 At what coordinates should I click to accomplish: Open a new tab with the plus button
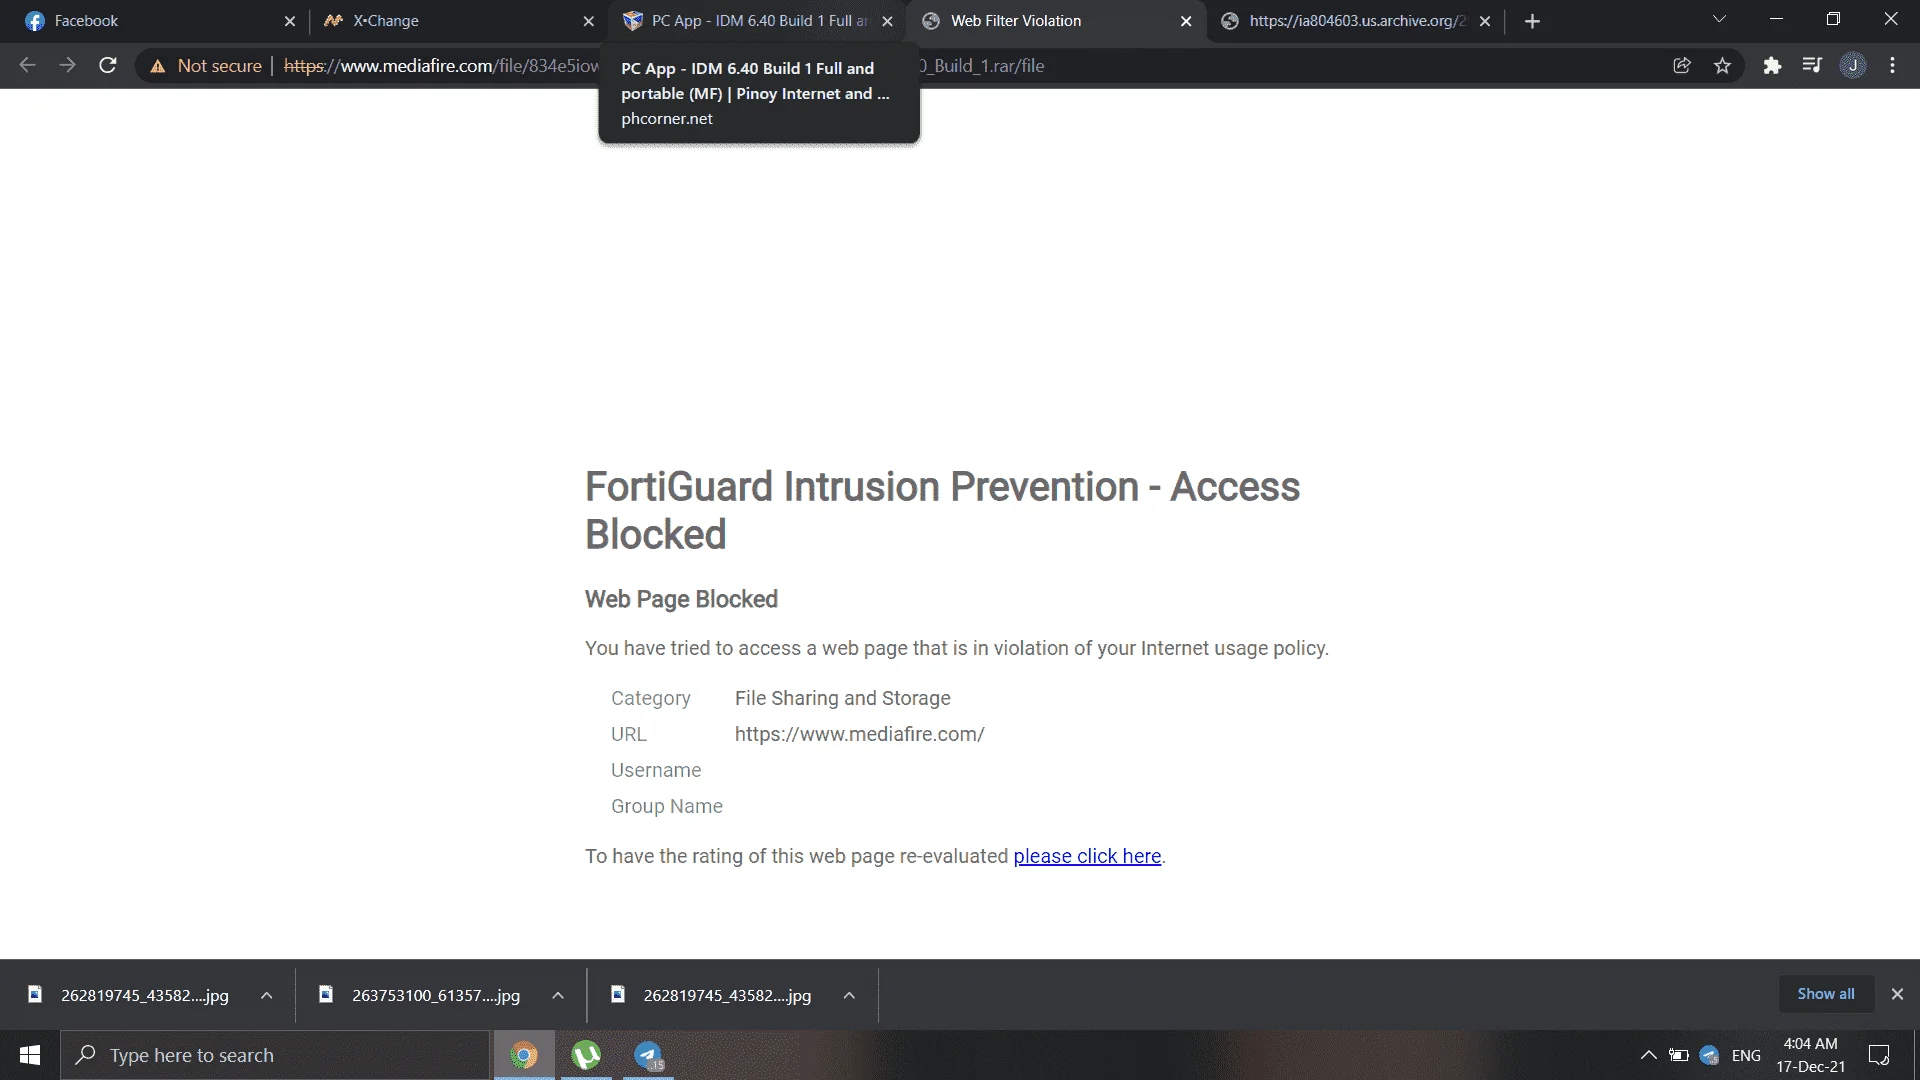[1532, 21]
